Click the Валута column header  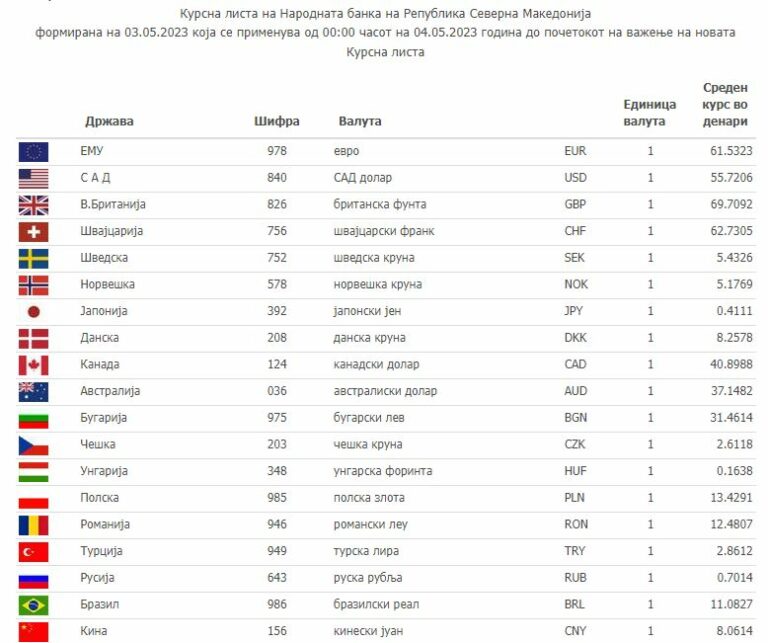(360, 121)
